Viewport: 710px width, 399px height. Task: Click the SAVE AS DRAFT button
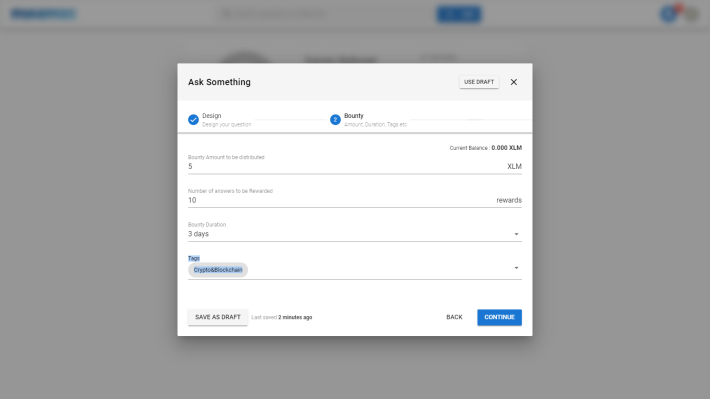(218, 317)
